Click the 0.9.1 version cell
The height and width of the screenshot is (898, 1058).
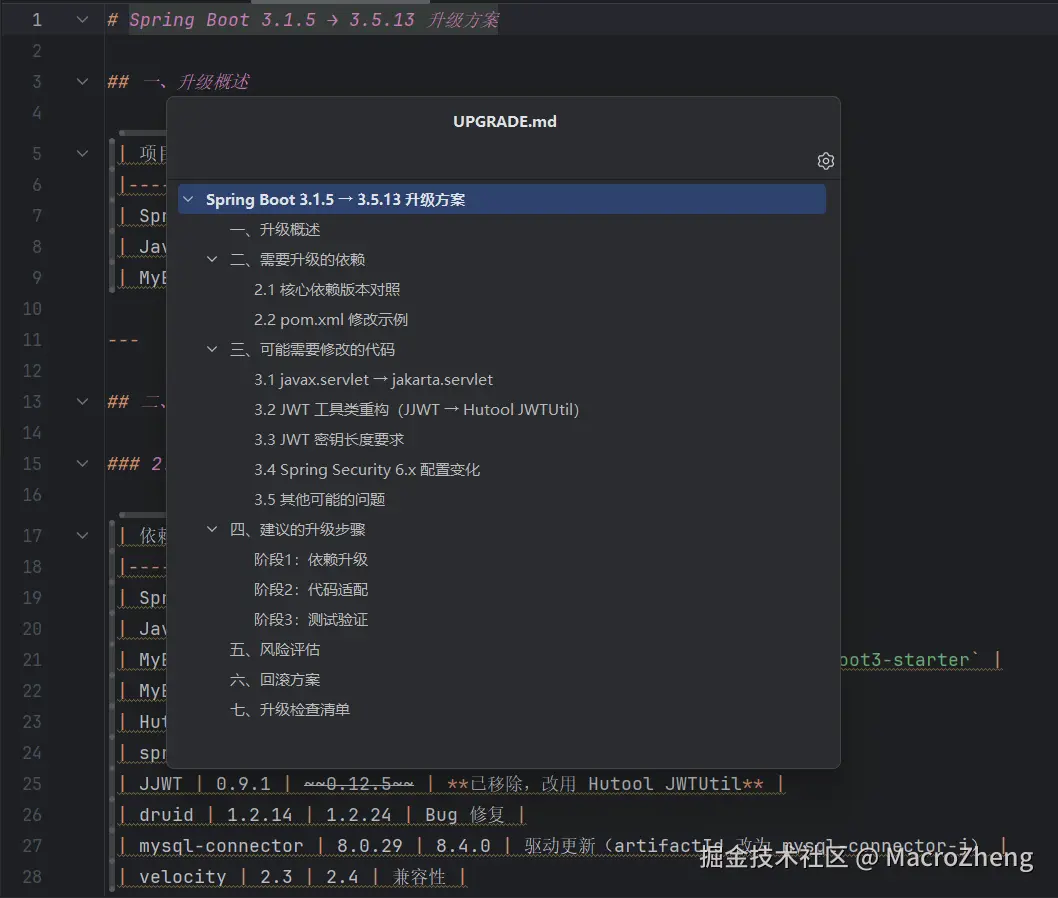243,783
